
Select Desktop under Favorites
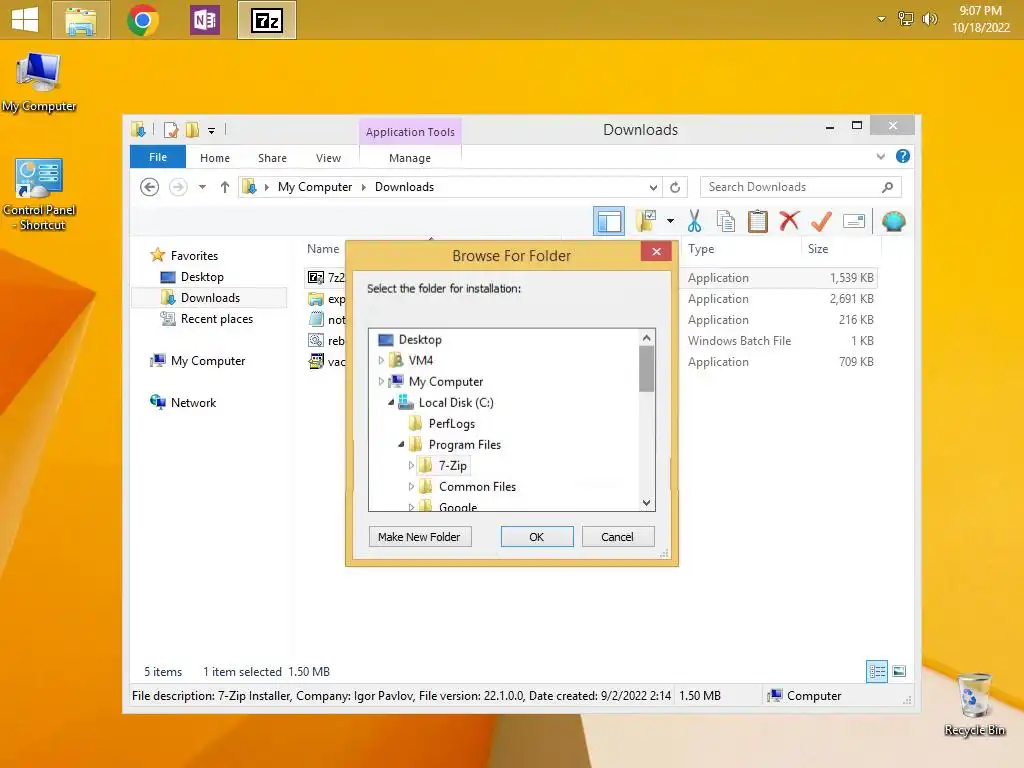(x=202, y=277)
